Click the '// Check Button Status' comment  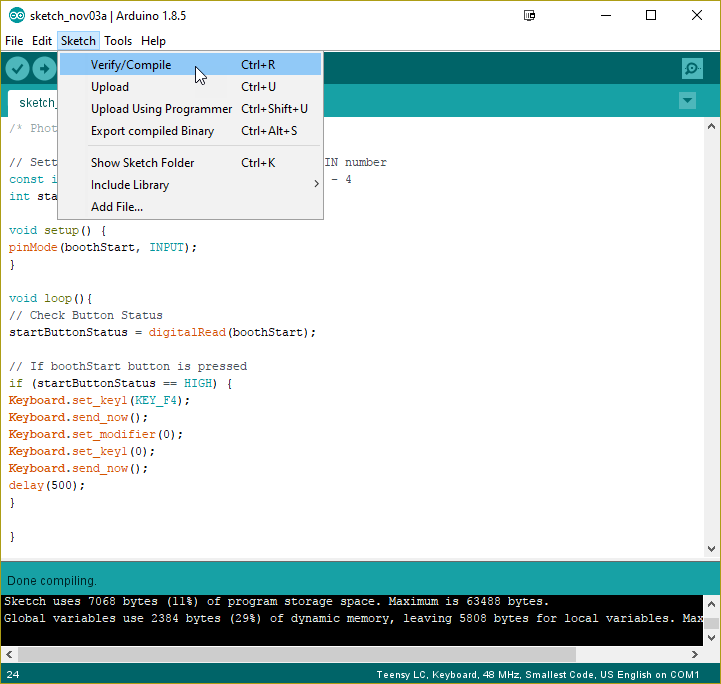click(x=86, y=315)
